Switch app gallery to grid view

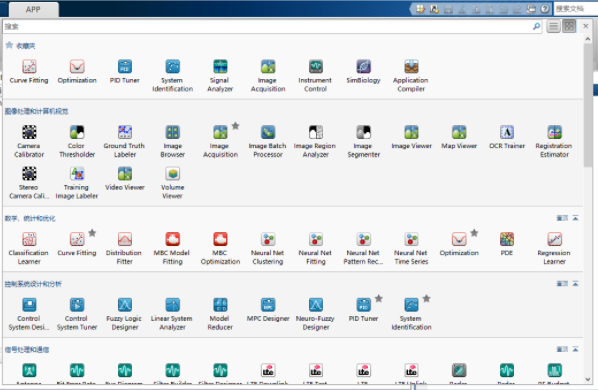tap(569, 26)
